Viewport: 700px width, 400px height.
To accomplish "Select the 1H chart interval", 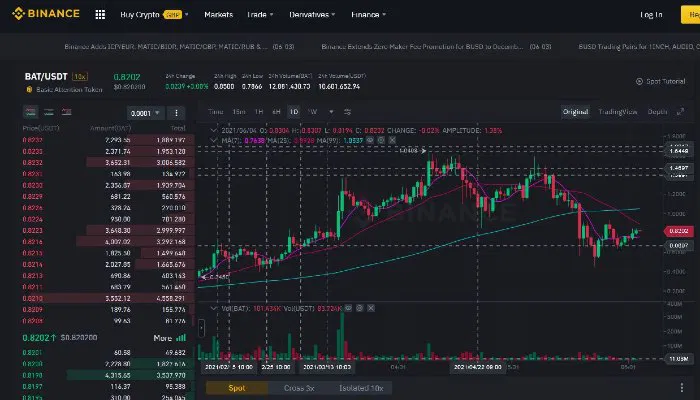I will pos(259,112).
